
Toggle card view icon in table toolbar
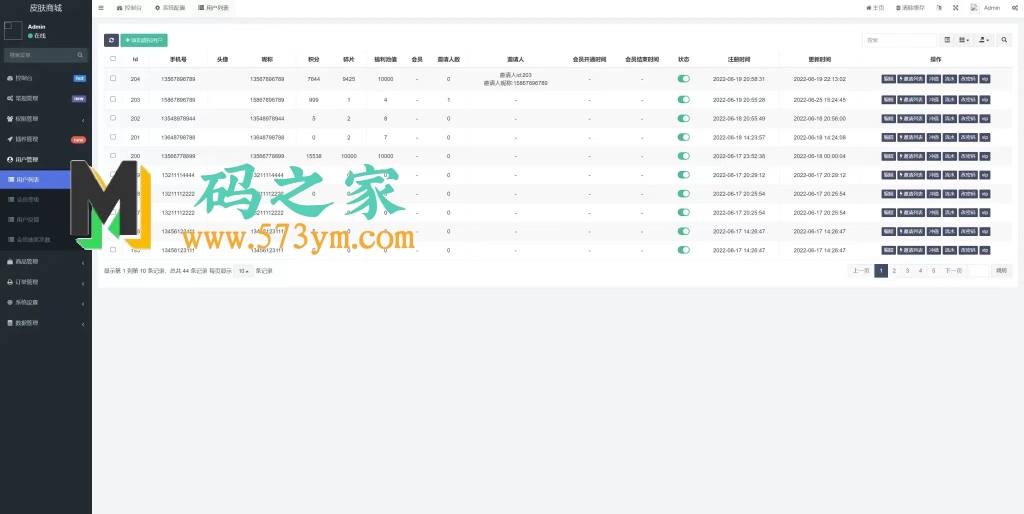click(947, 40)
